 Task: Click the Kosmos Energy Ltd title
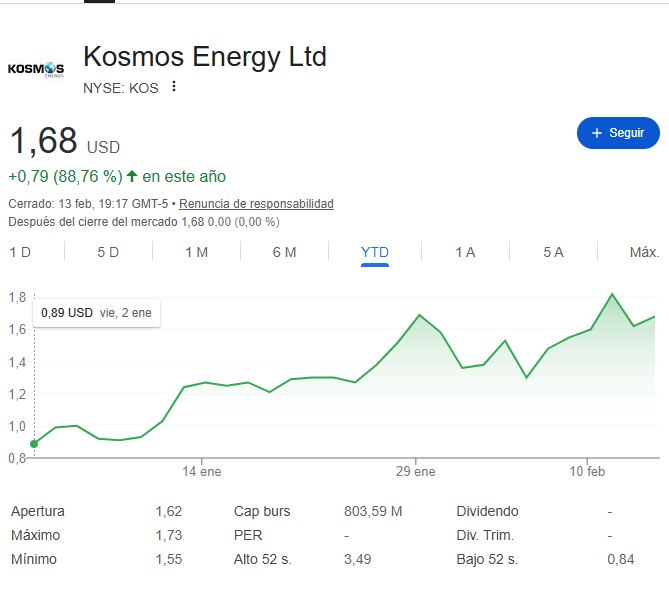(x=205, y=57)
